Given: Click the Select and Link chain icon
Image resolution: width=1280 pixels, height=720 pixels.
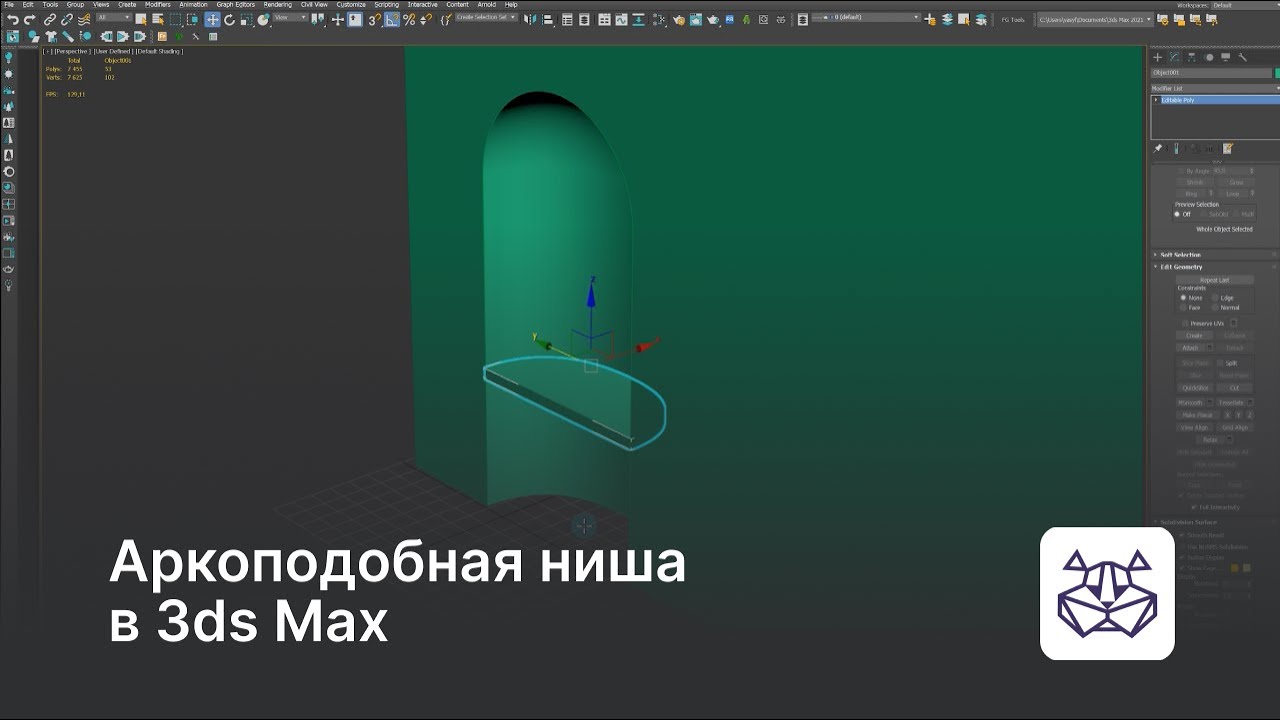Looking at the screenshot, I should [x=49, y=19].
